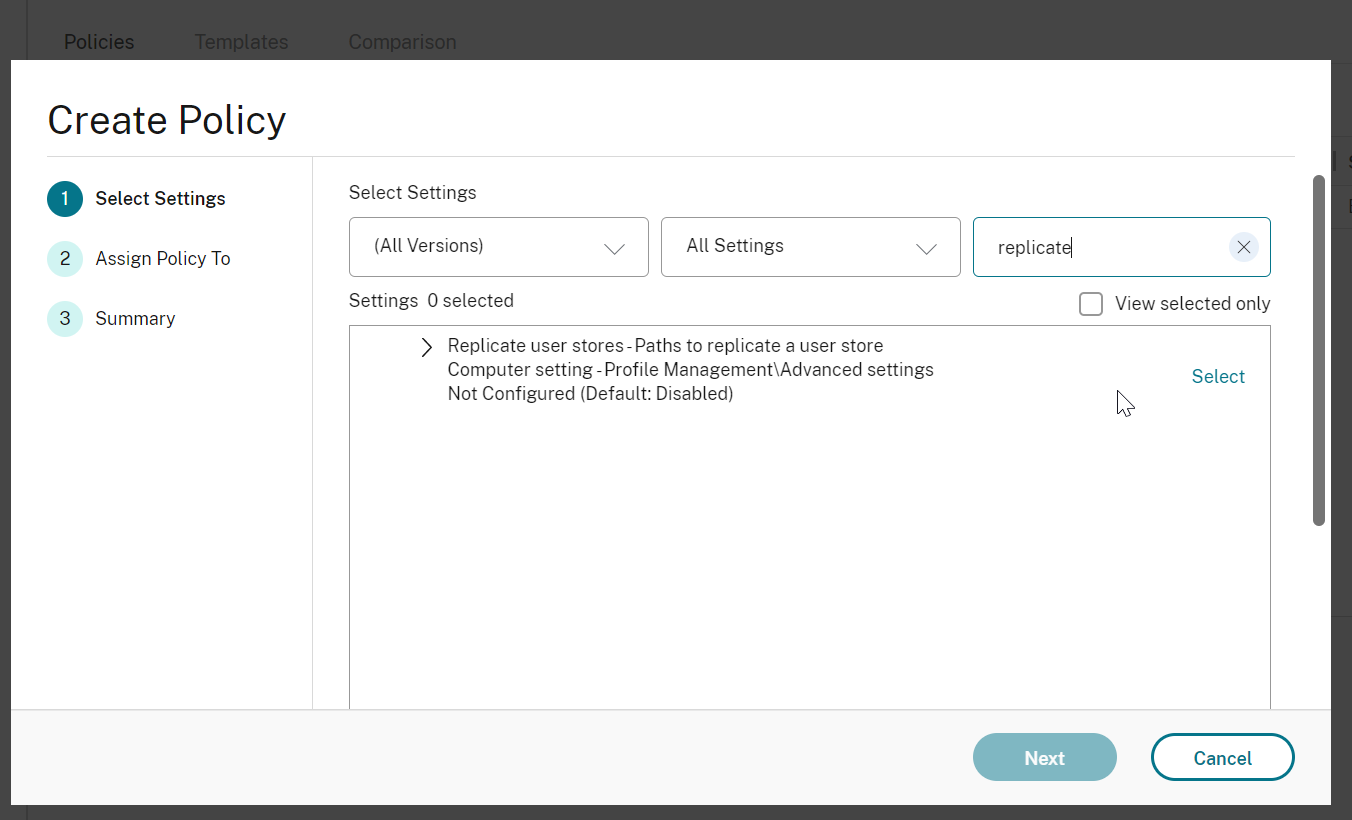Image resolution: width=1352 pixels, height=820 pixels.
Task: Open the Comparison tab
Action: [402, 42]
